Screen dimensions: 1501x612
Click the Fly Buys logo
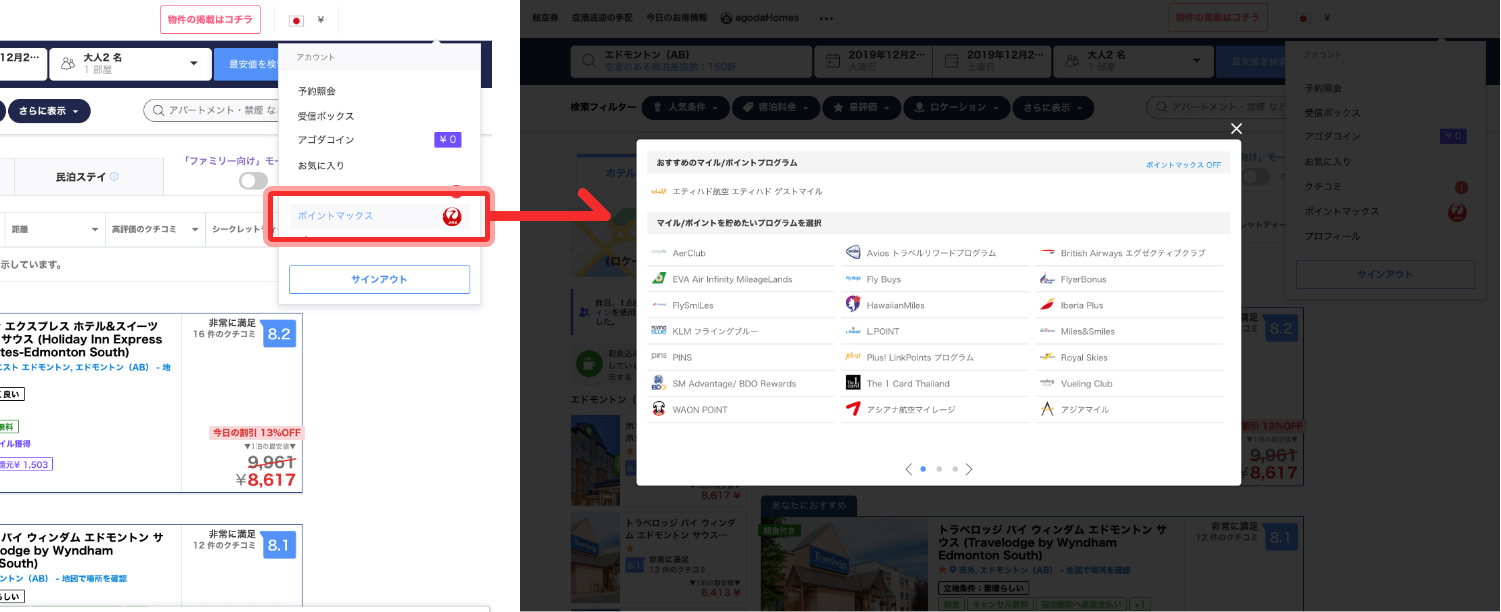tap(853, 279)
